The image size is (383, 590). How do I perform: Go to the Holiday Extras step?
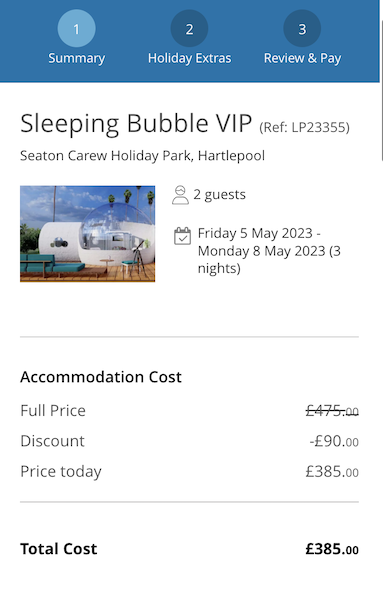[189, 58]
